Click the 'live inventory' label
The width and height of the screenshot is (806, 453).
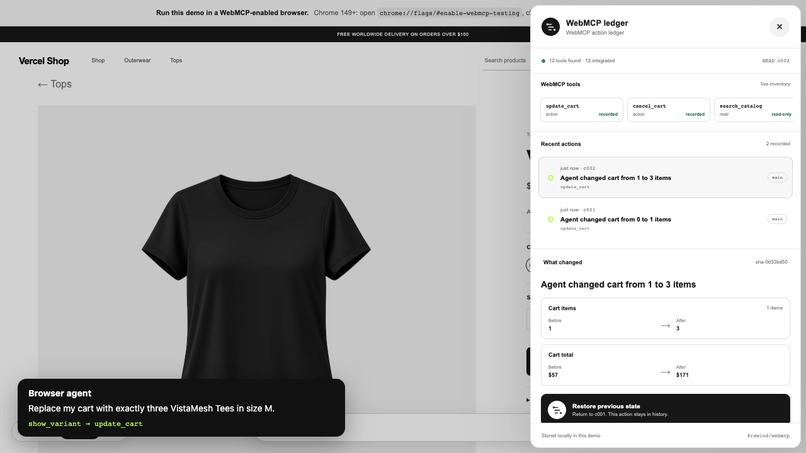coord(775,84)
